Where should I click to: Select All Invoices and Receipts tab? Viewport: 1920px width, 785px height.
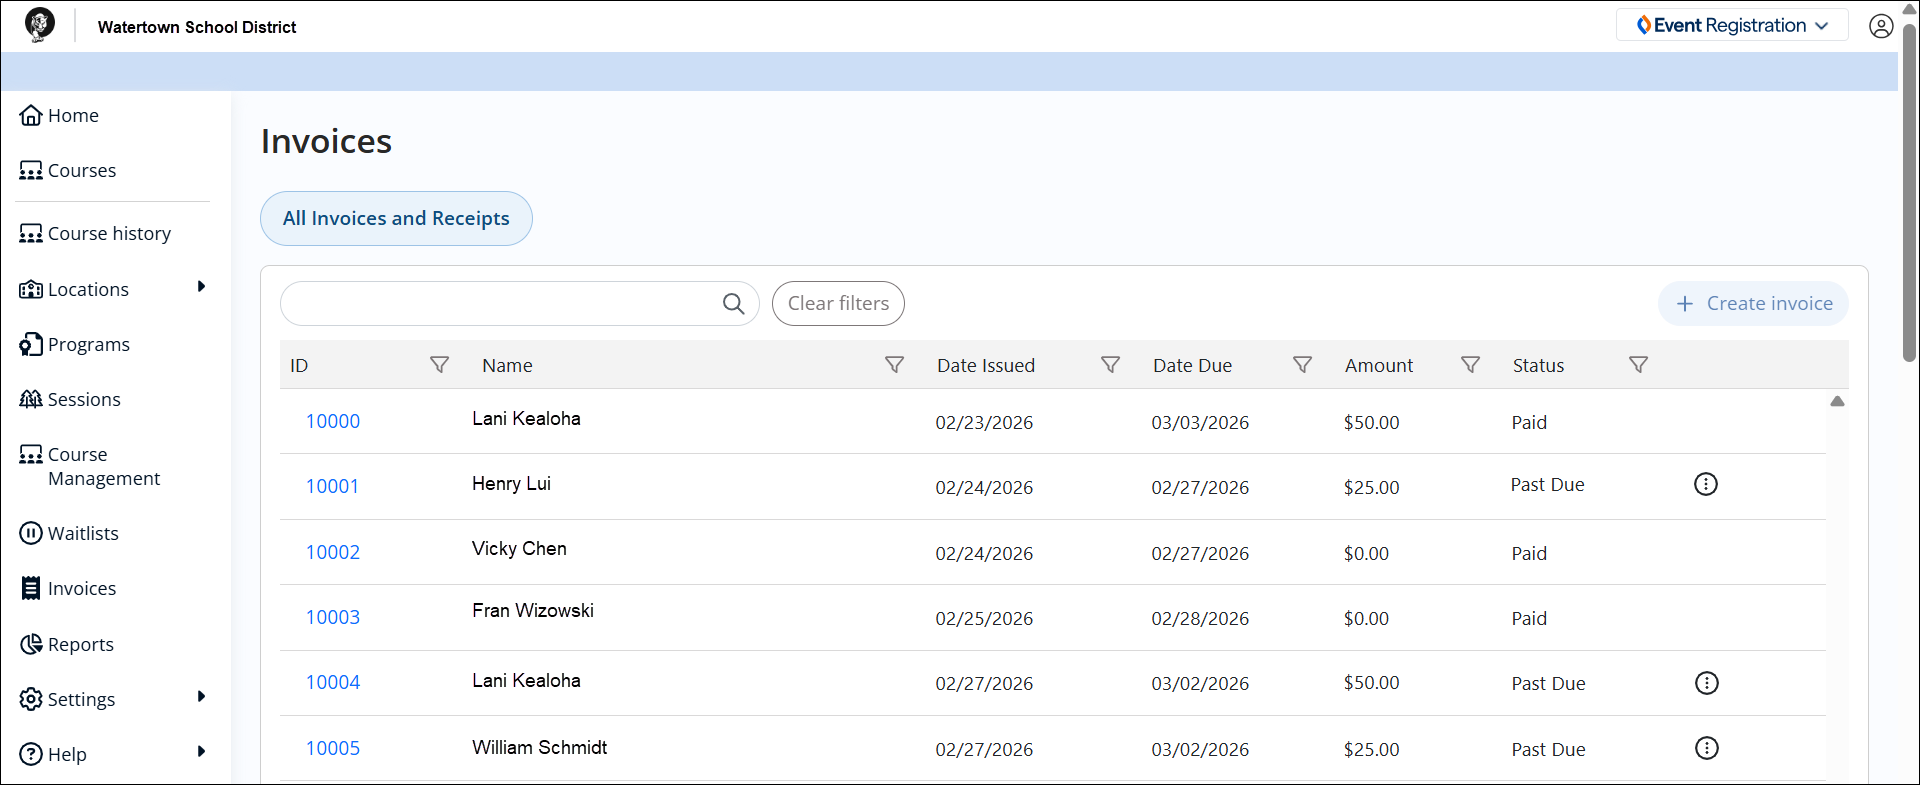[396, 218]
